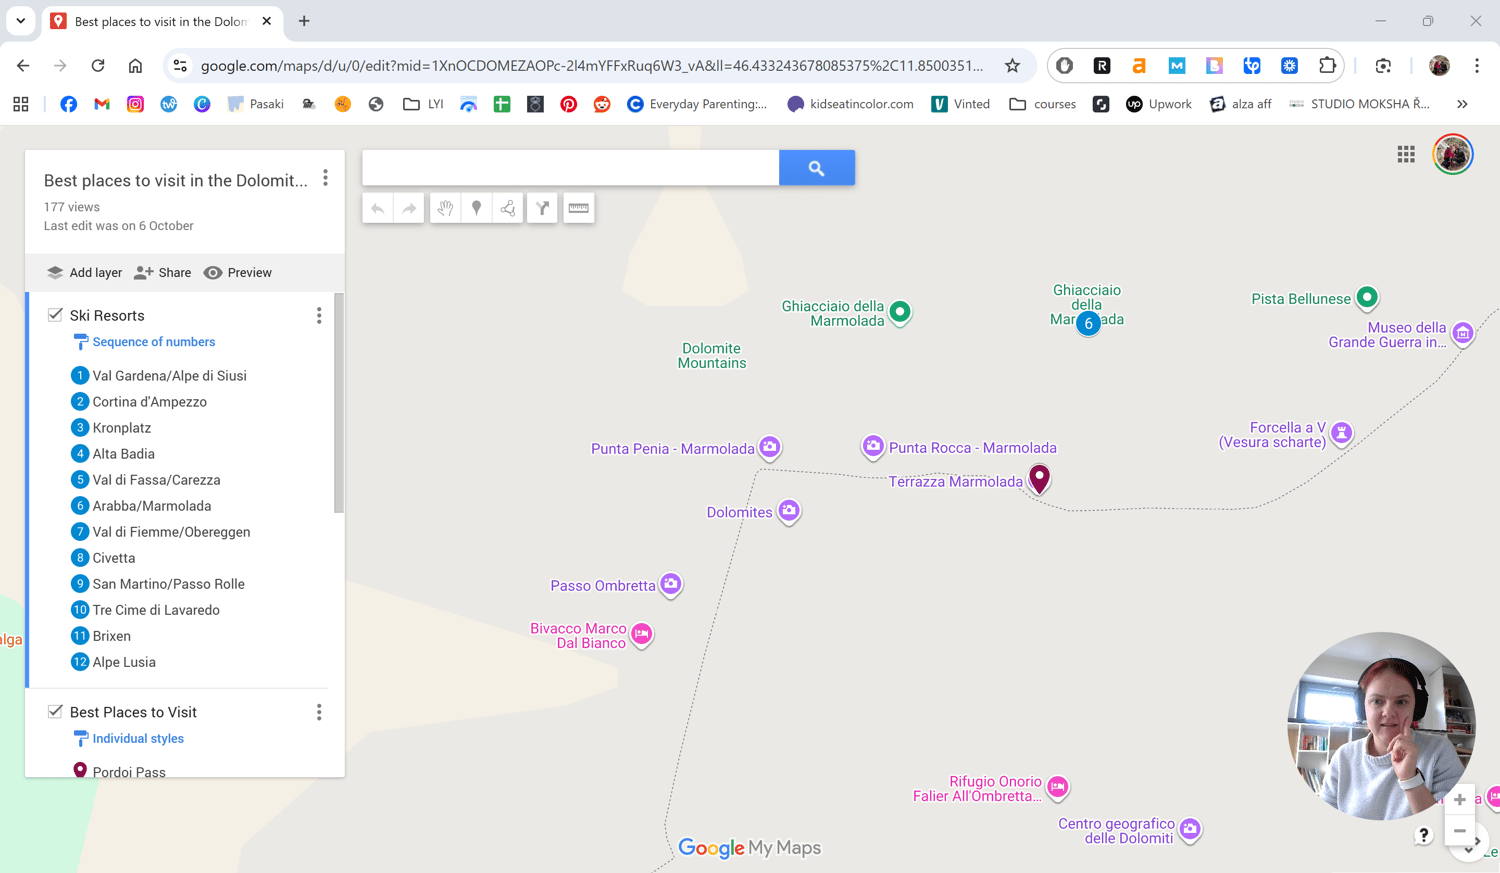Select Pordoi Pass in Best Places list
1500x873 pixels.
(x=119, y=771)
